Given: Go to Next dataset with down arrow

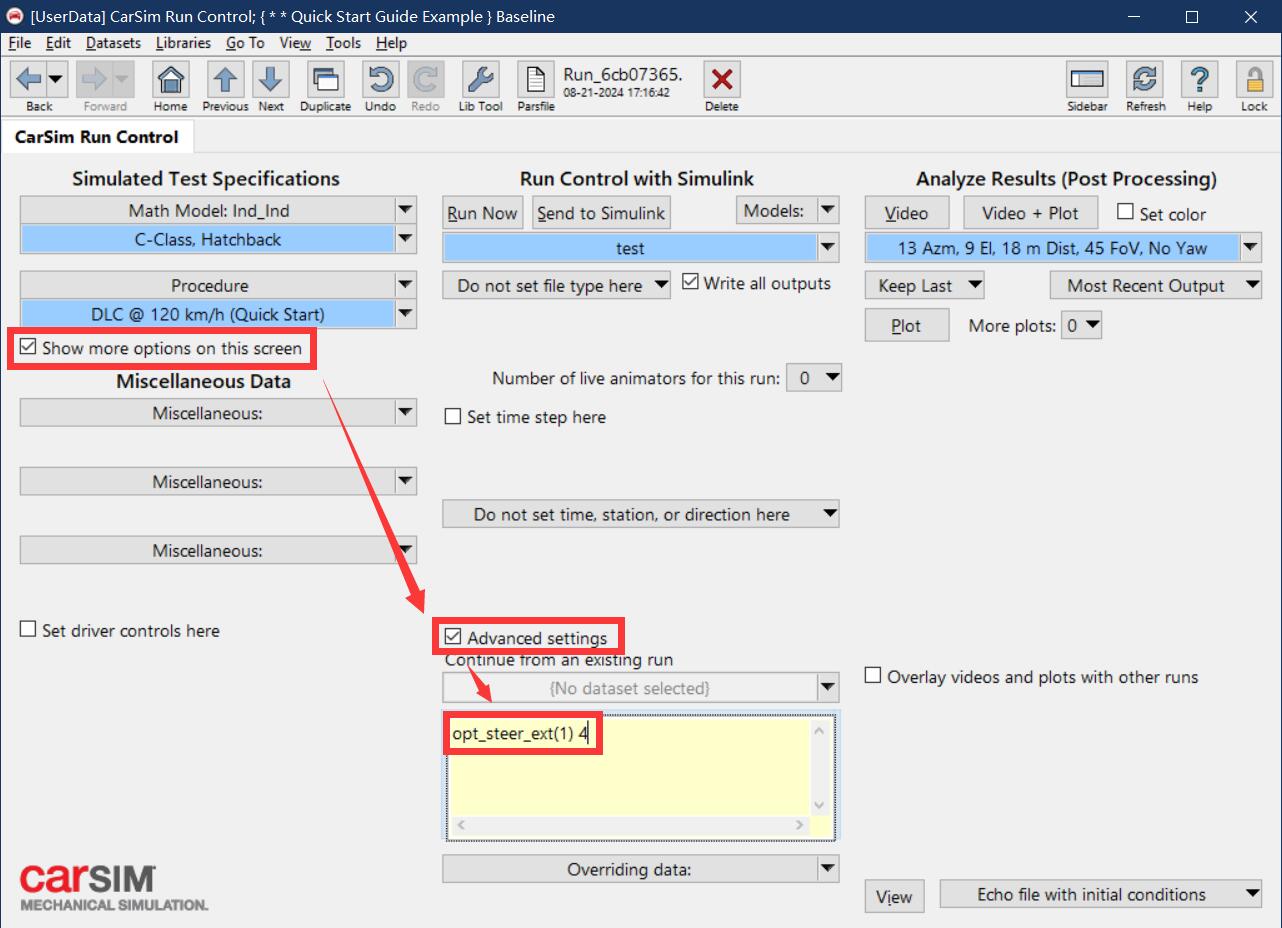Looking at the screenshot, I should [270, 79].
